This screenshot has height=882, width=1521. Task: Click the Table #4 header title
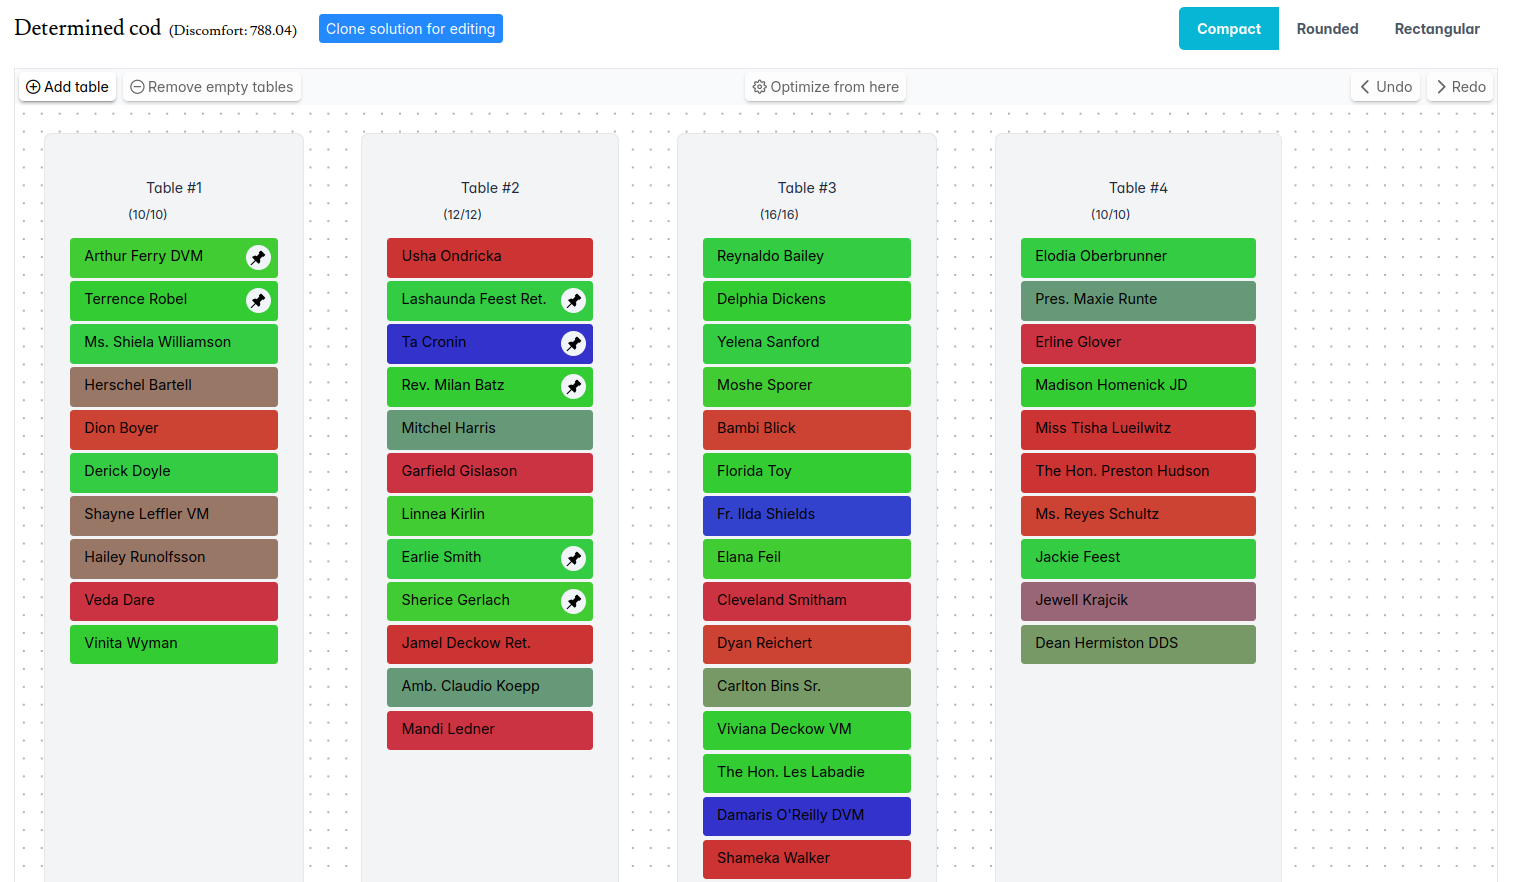(x=1137, y=188)
